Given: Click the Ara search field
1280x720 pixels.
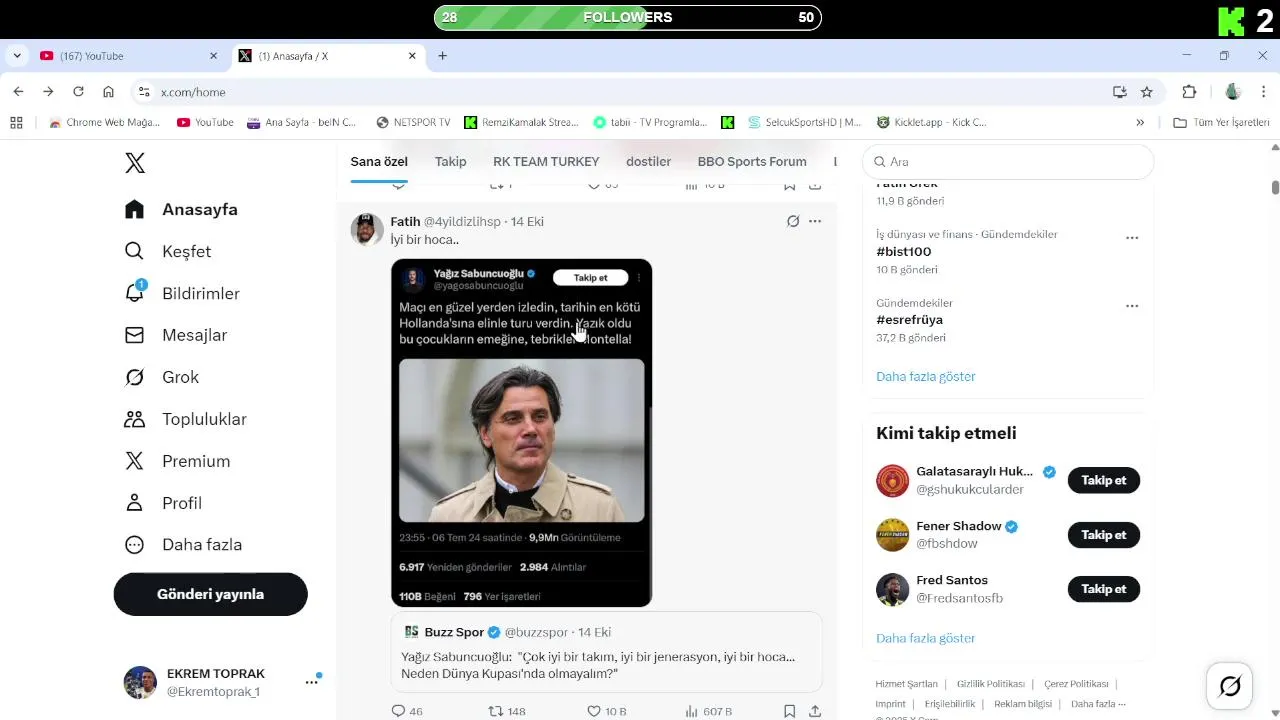Looking at the screenshot, I should point(1008,161).
